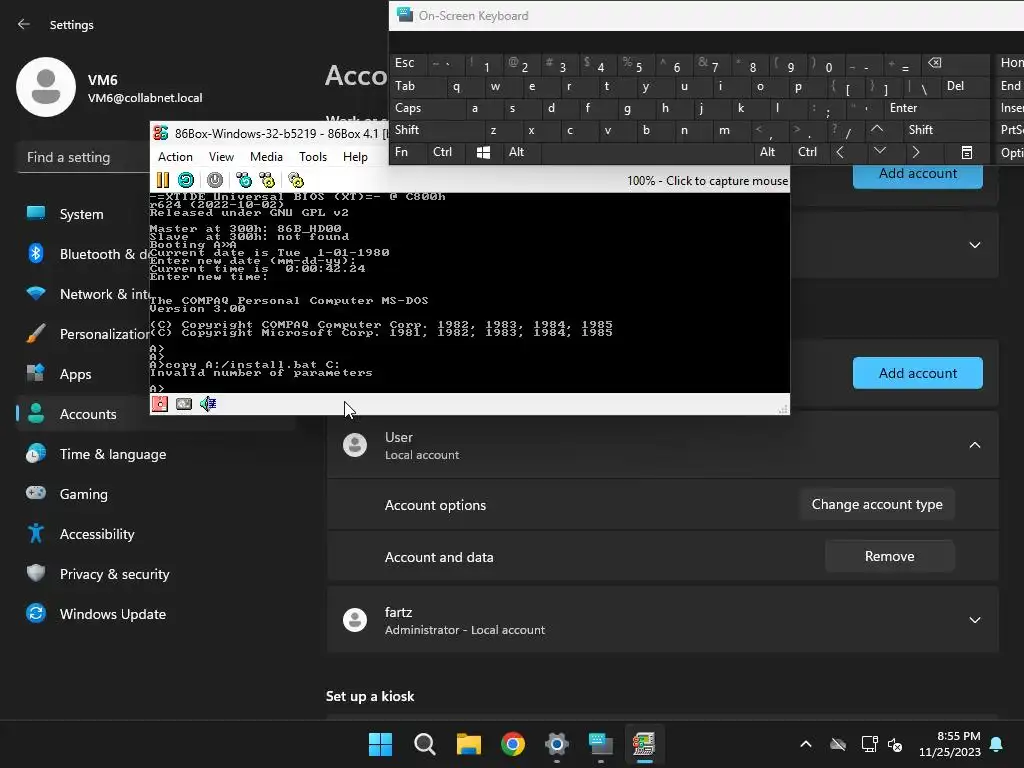
Task: Click the space bar on On-Screen Keyboard
Action: coord(647,152)
